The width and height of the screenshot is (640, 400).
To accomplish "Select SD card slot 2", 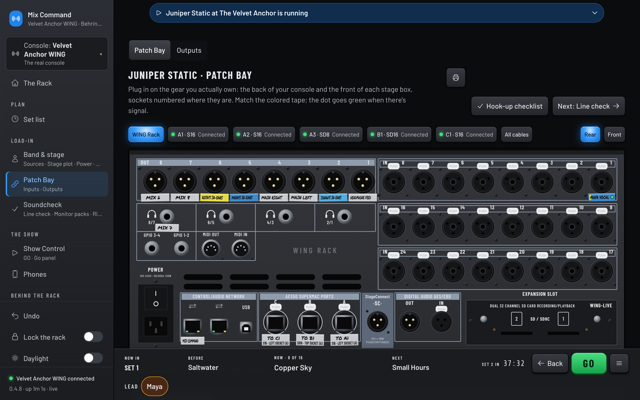I will pyautogui.click(x=516, y=319).
